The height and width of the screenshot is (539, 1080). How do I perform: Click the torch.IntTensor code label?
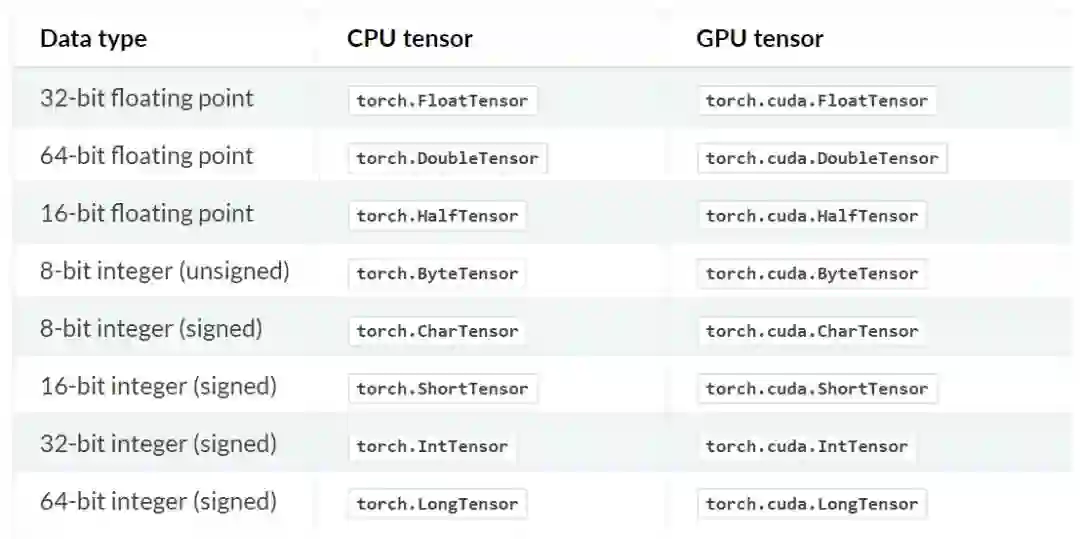point(432,447)
